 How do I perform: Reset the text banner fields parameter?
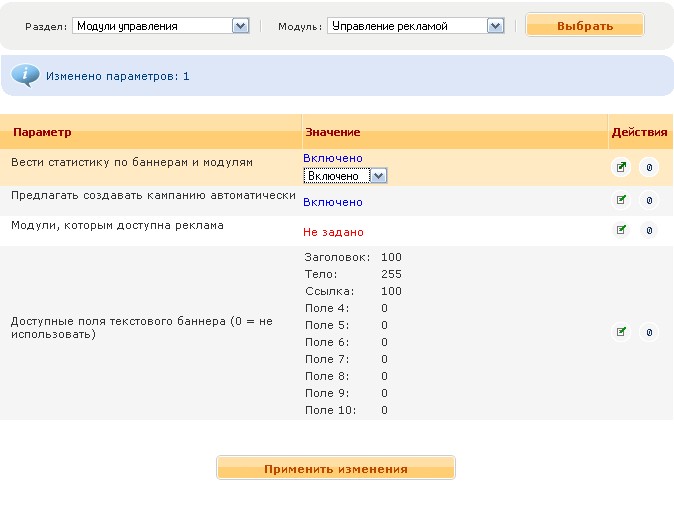click(649, 332)
